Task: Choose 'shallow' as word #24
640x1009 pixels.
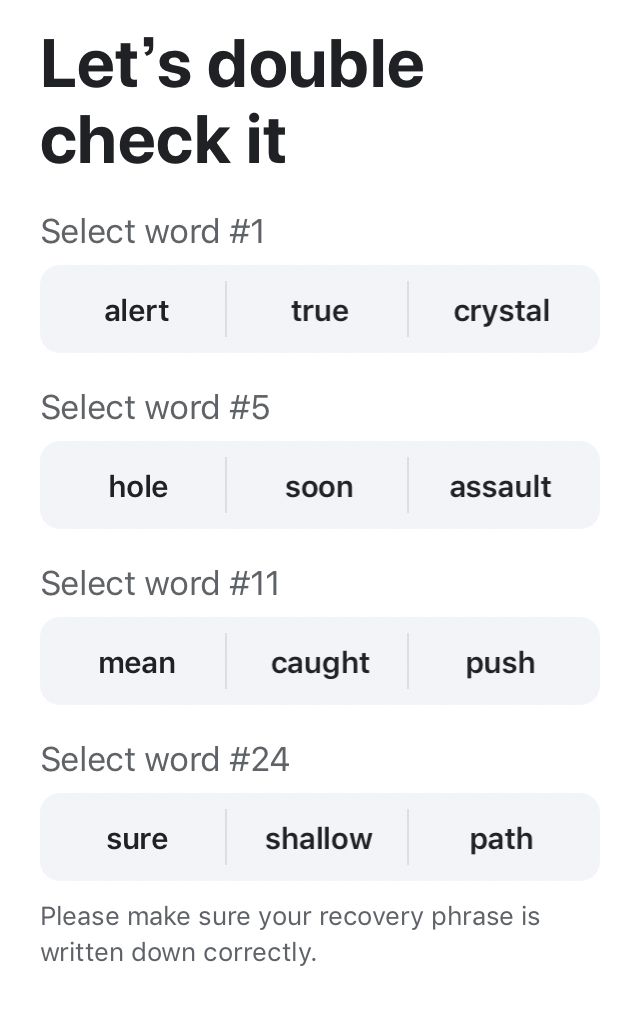Action: (319, 838)
